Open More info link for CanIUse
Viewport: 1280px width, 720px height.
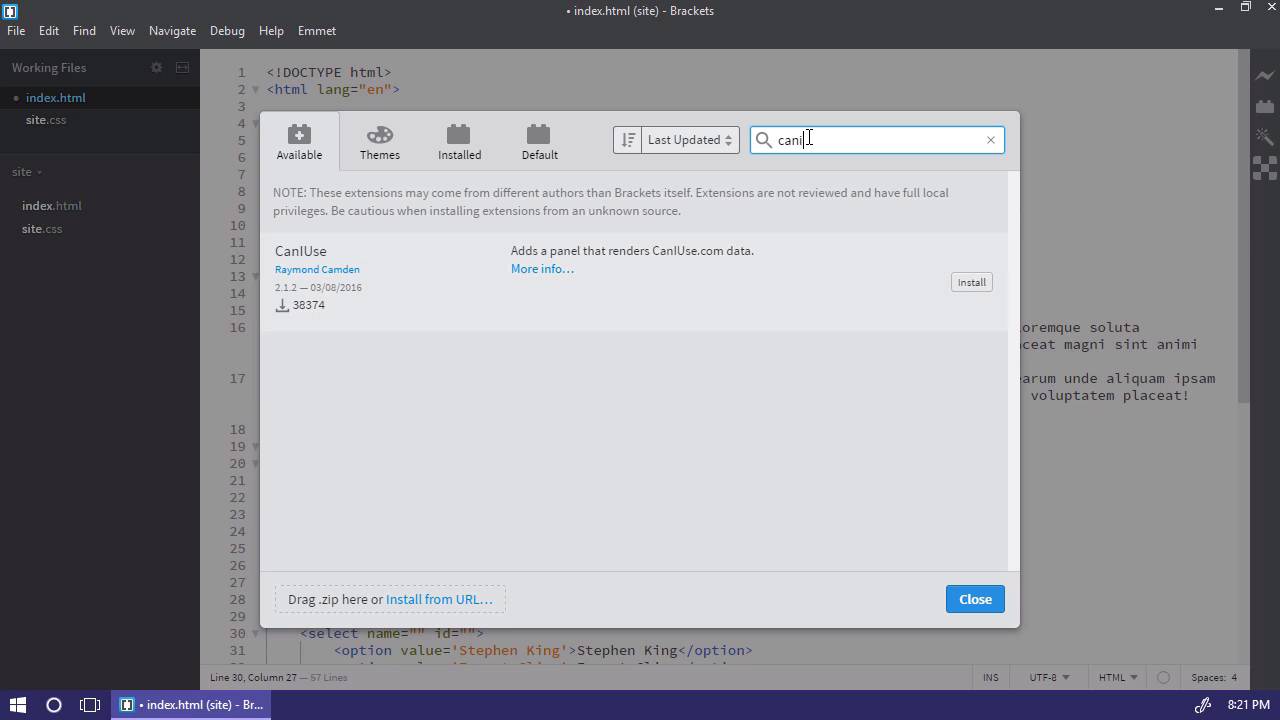[542, 269]
